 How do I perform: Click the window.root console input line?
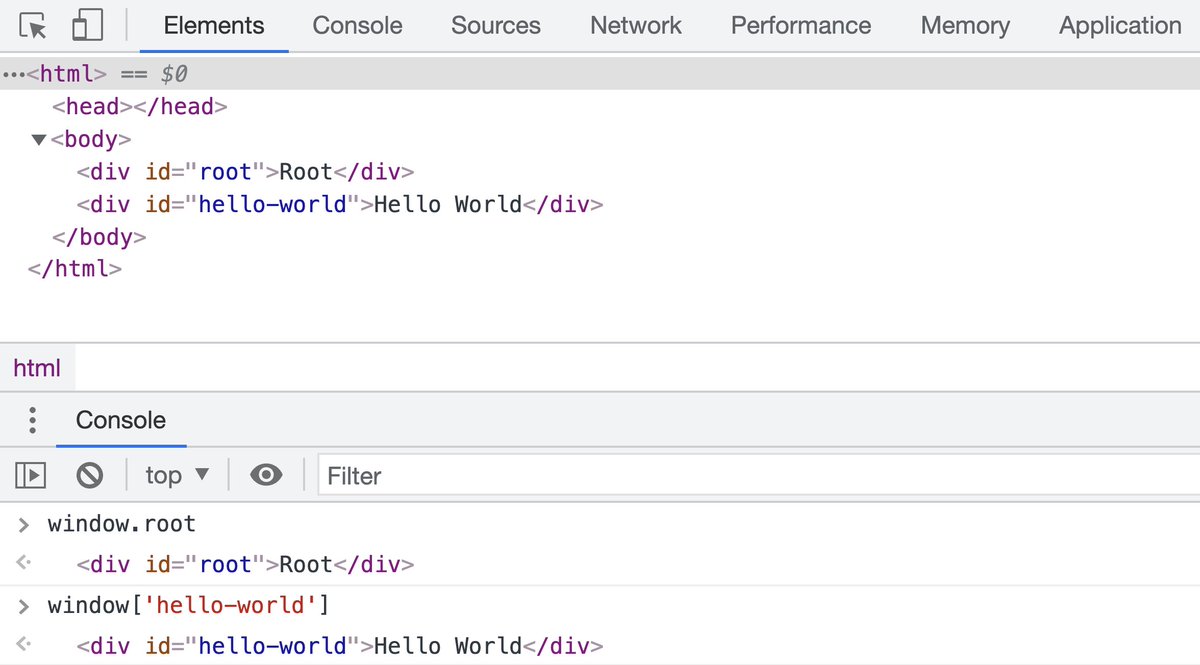(x=122, y=524)
